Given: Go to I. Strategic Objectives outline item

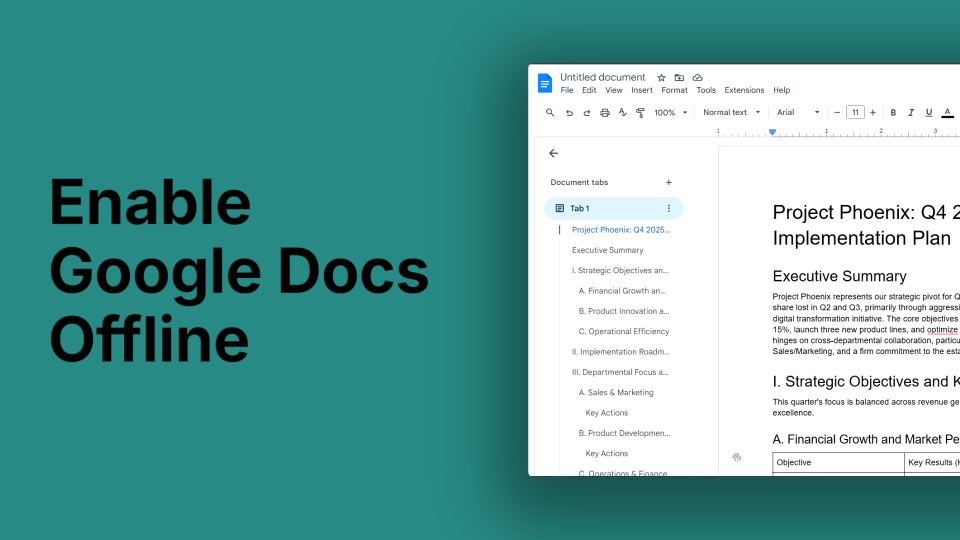Looking at the screenshot, I should coord(620,270).
